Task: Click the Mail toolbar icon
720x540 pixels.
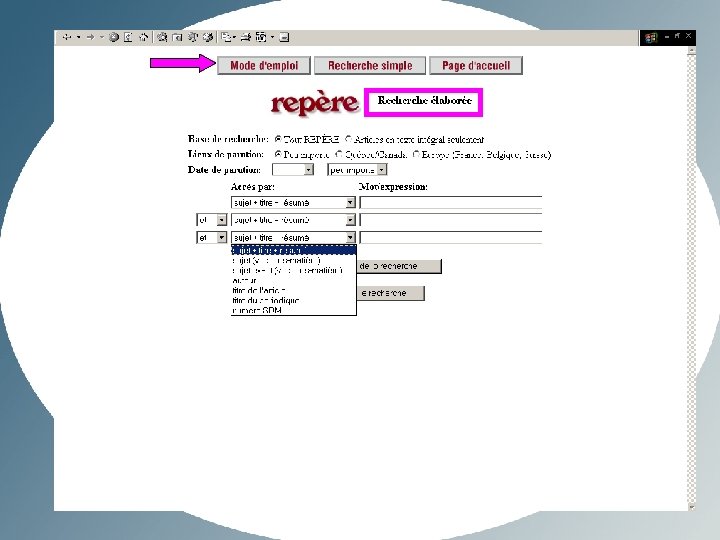Action: (x=226, y=37)
